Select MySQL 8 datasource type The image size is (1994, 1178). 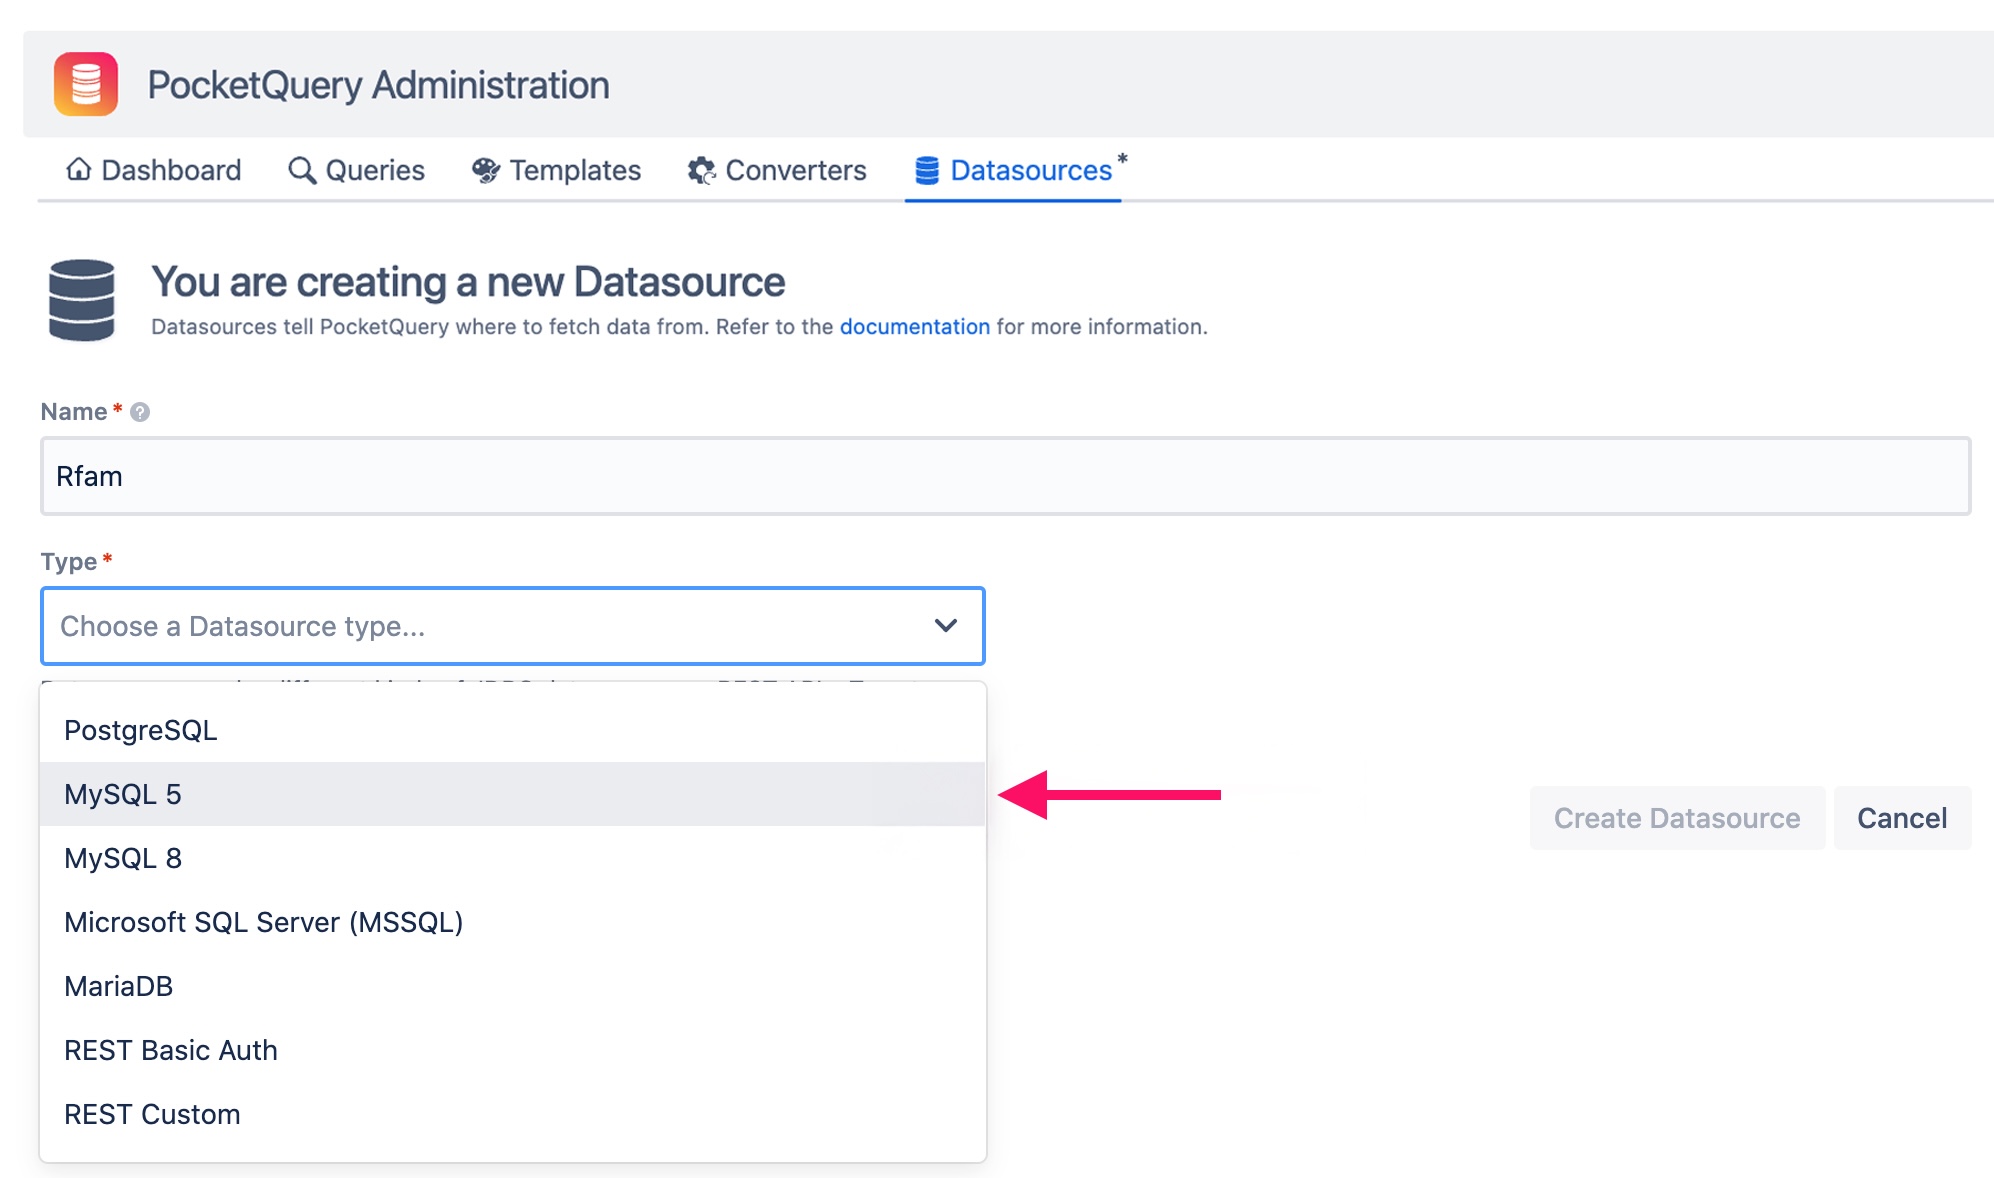tap(512, 858)
